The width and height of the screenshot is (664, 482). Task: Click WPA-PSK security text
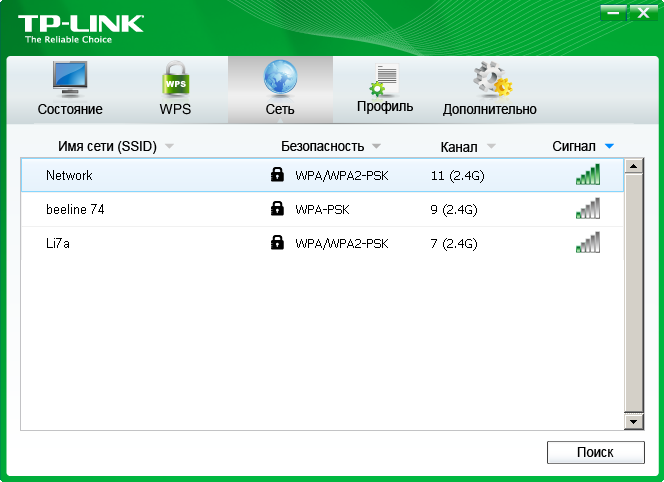(322, 209)
